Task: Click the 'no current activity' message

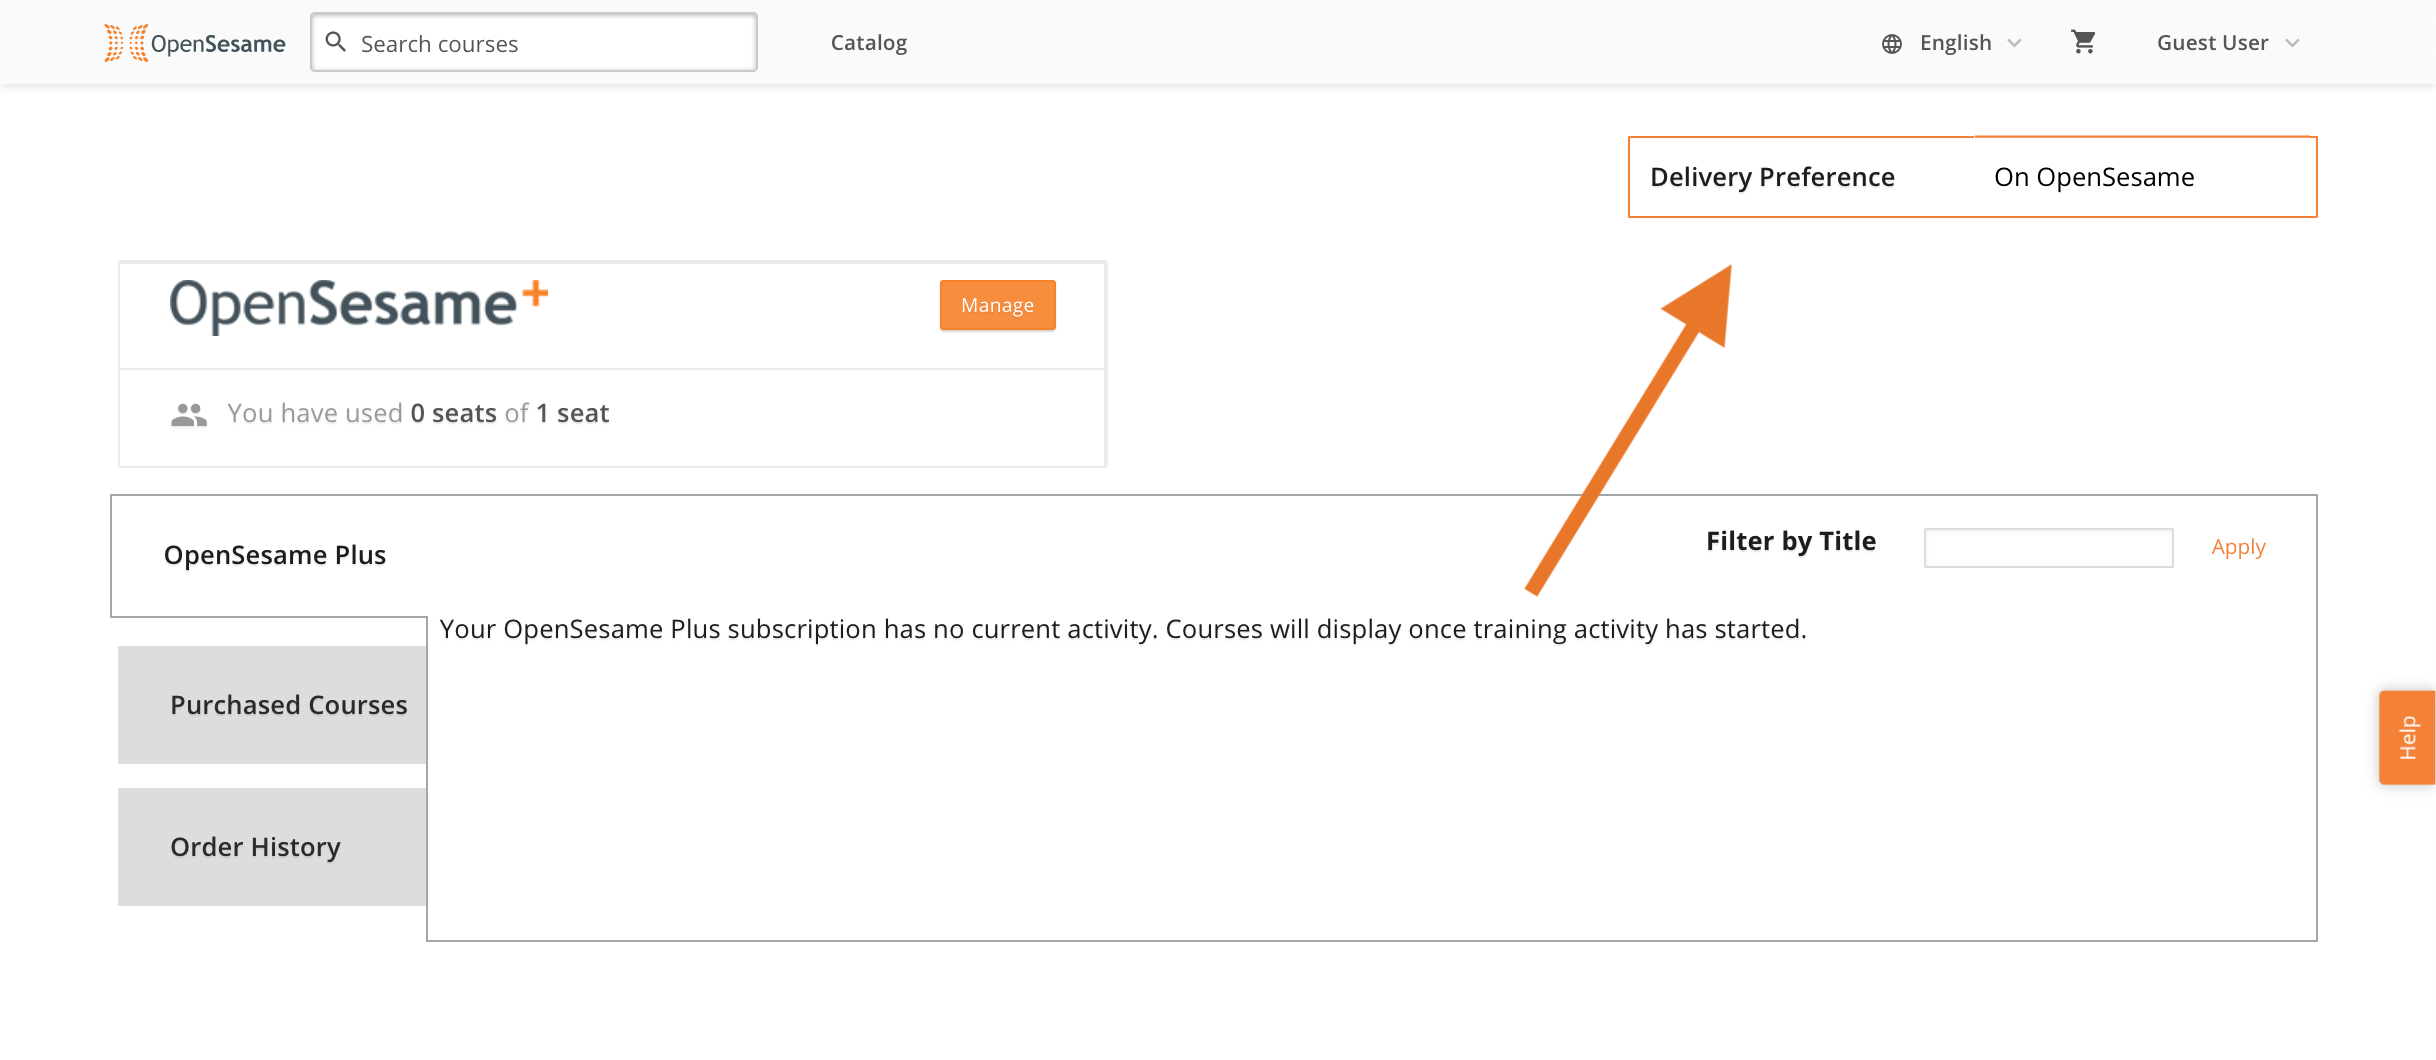Action: [1123, 629]
